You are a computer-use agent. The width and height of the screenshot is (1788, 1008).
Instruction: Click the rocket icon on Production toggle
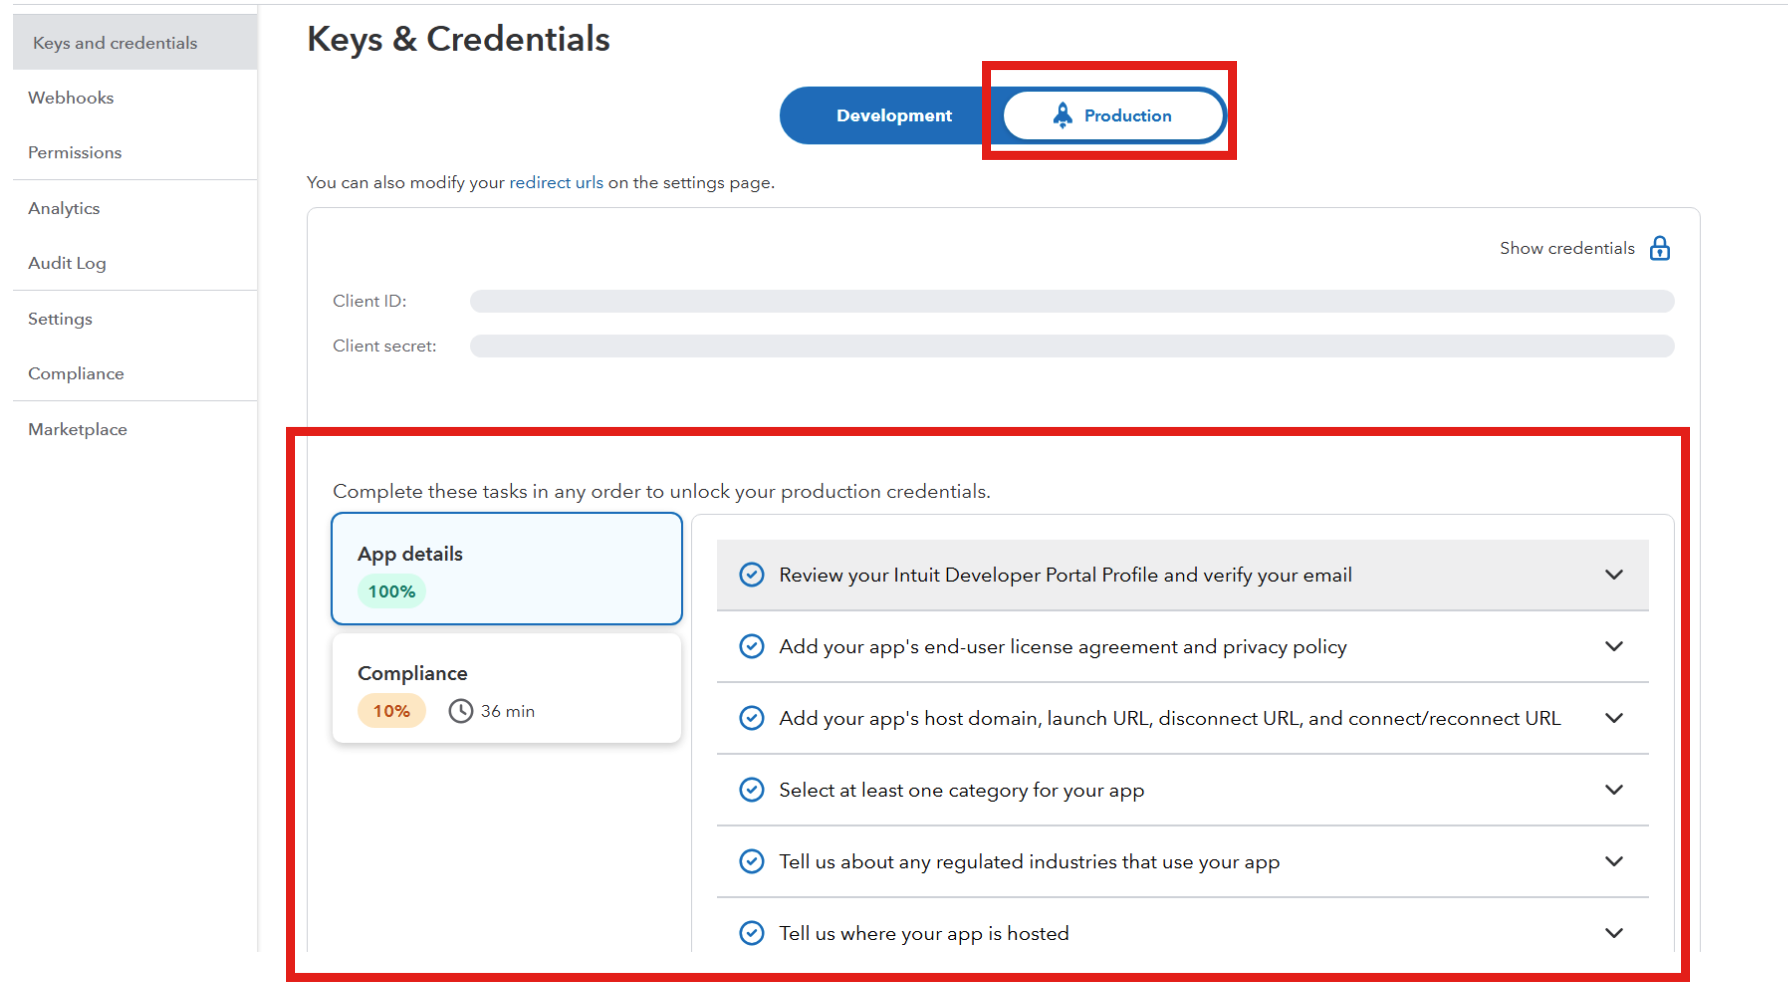click(x=1063, y=115)
